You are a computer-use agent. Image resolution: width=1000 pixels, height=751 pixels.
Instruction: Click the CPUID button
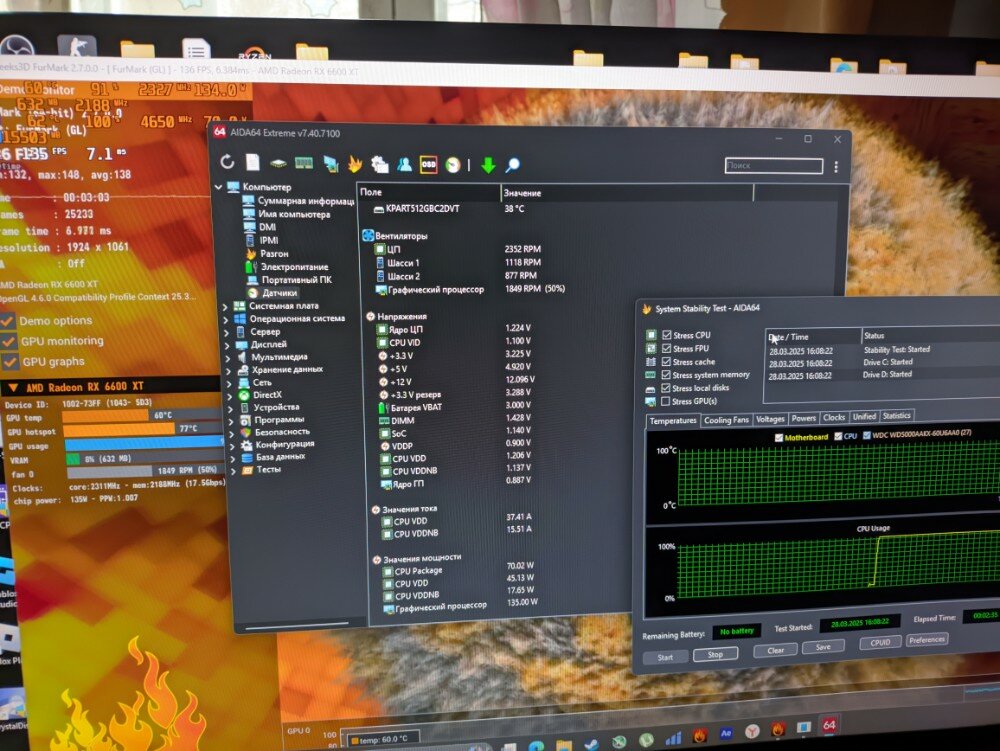pyautogui.click(x=880, y=643)
